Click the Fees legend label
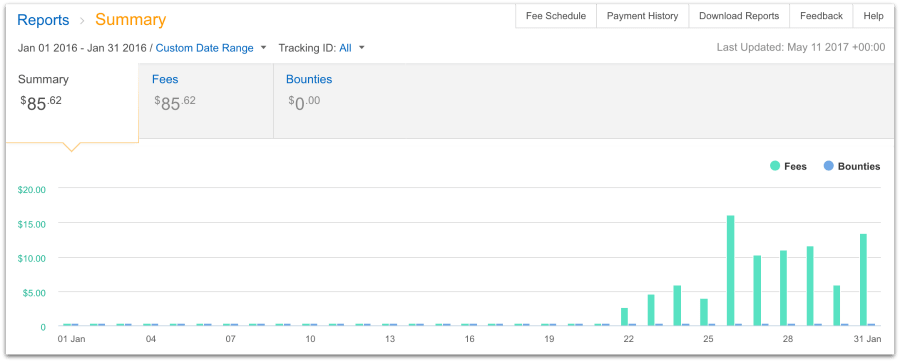Screen dimensions: 900x361 [795, 166]
